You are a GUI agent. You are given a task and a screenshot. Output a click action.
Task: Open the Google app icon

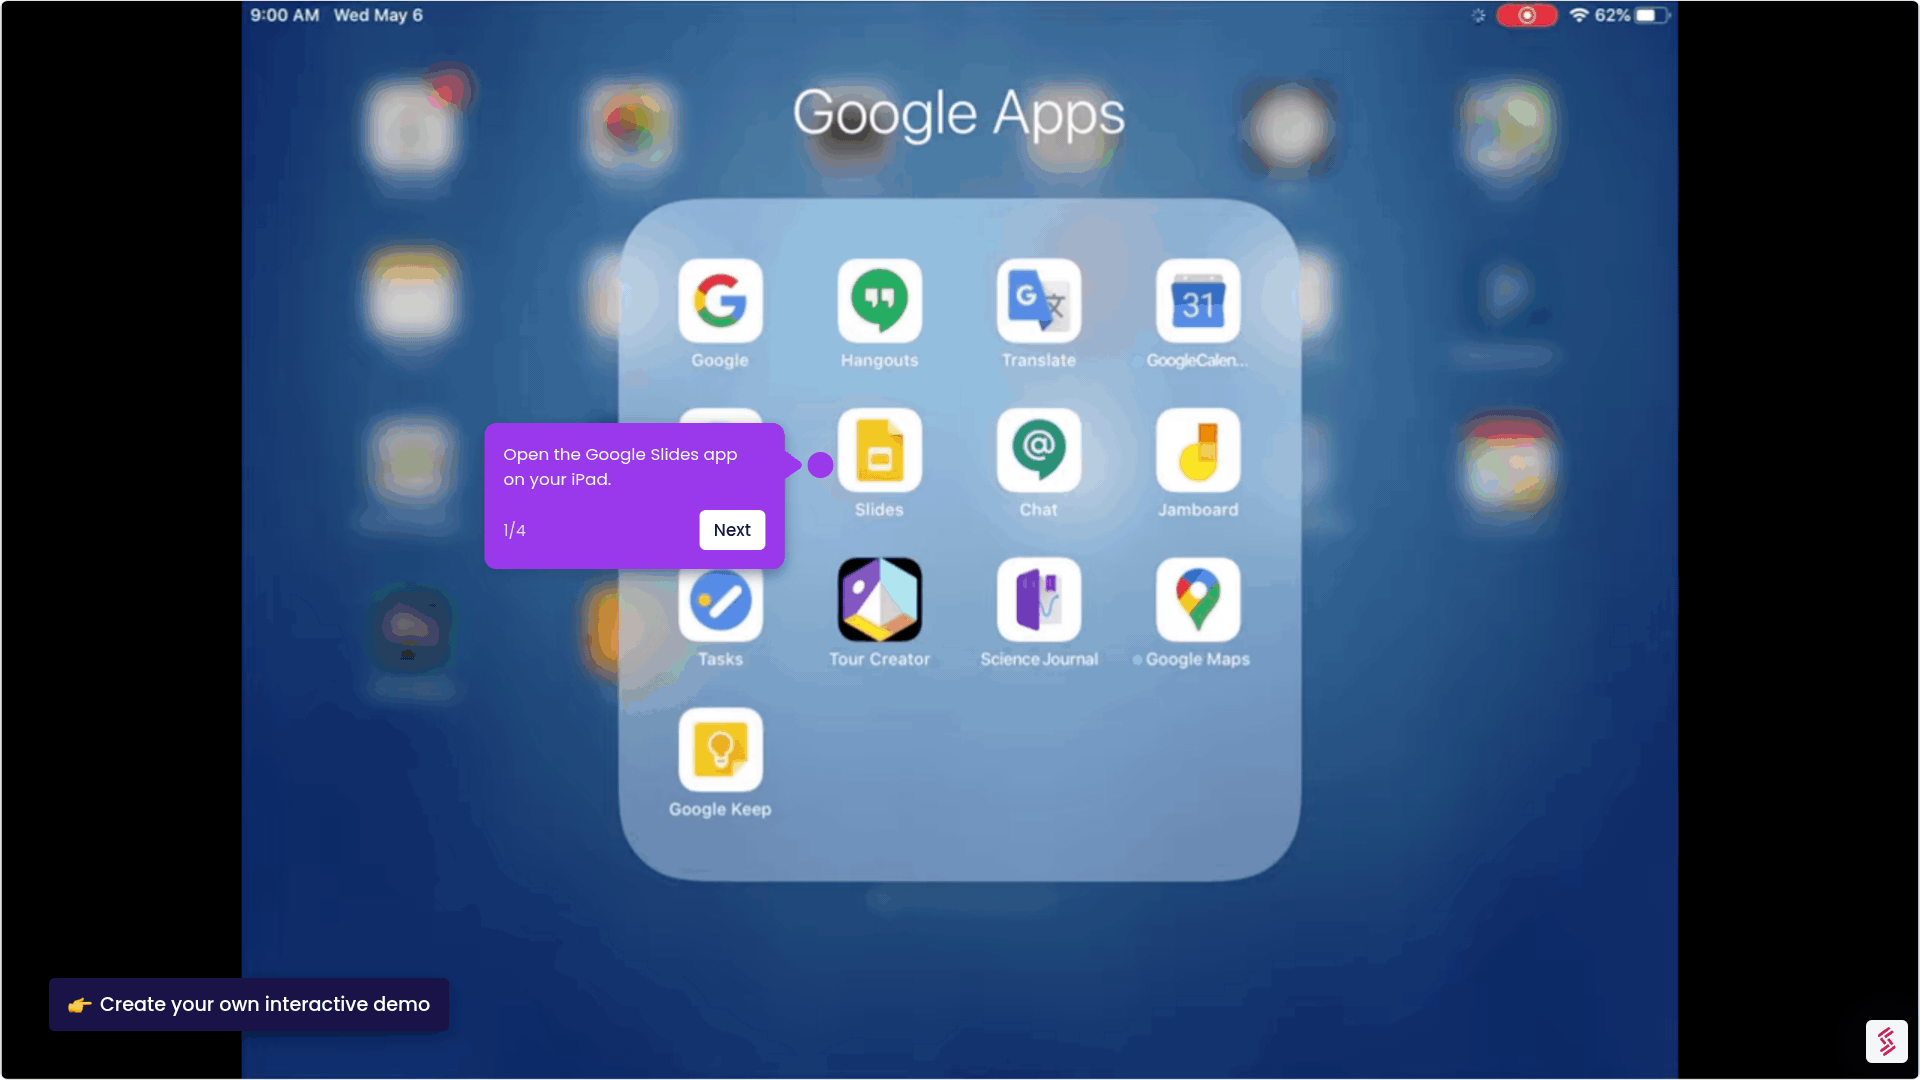click(720, 300)
